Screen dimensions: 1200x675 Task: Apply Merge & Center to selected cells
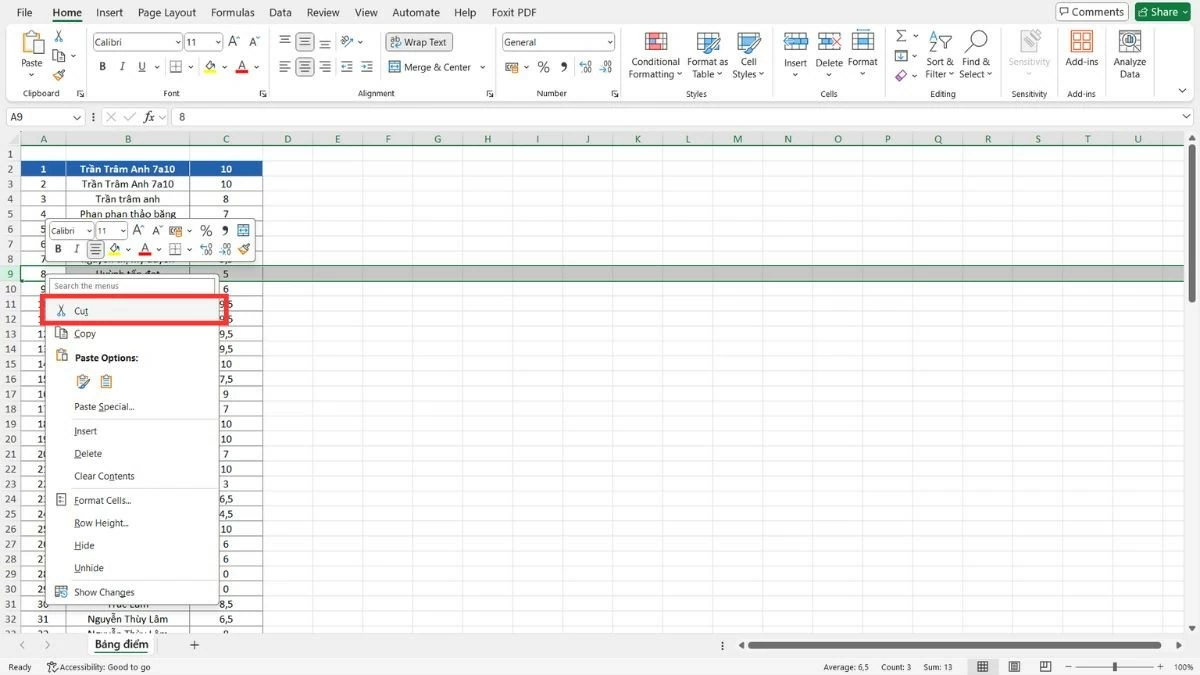(x=430, y=66)
